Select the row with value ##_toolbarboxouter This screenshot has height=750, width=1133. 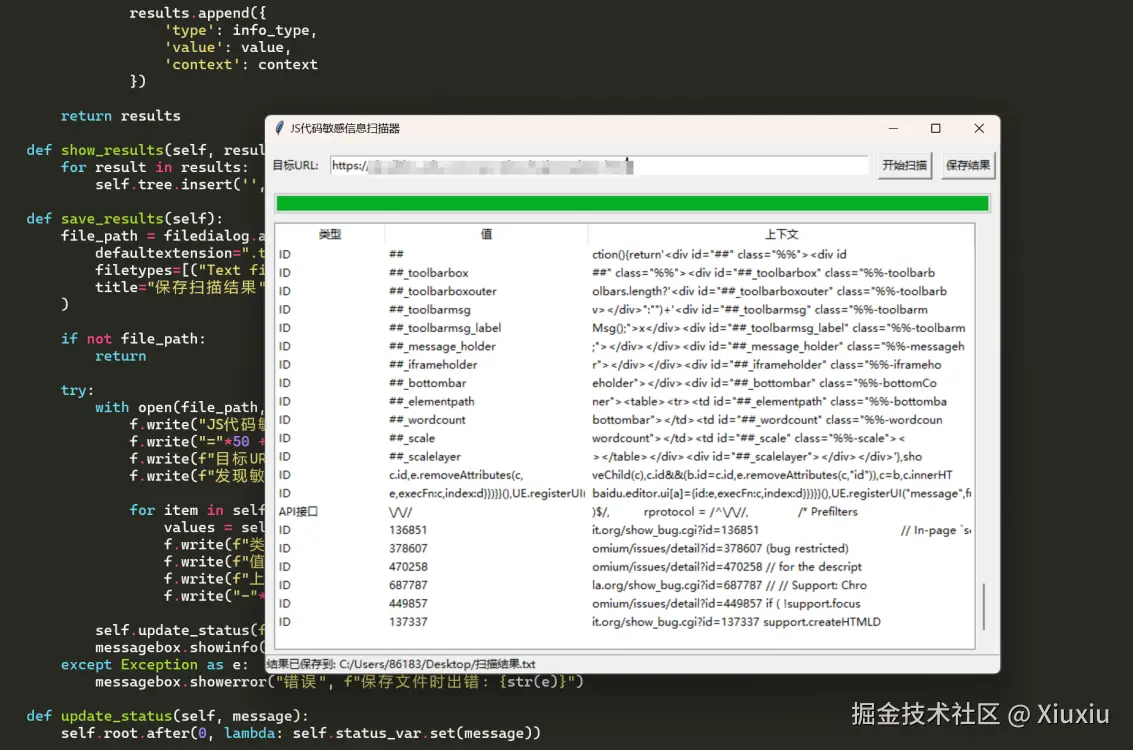tap(625, 291)
